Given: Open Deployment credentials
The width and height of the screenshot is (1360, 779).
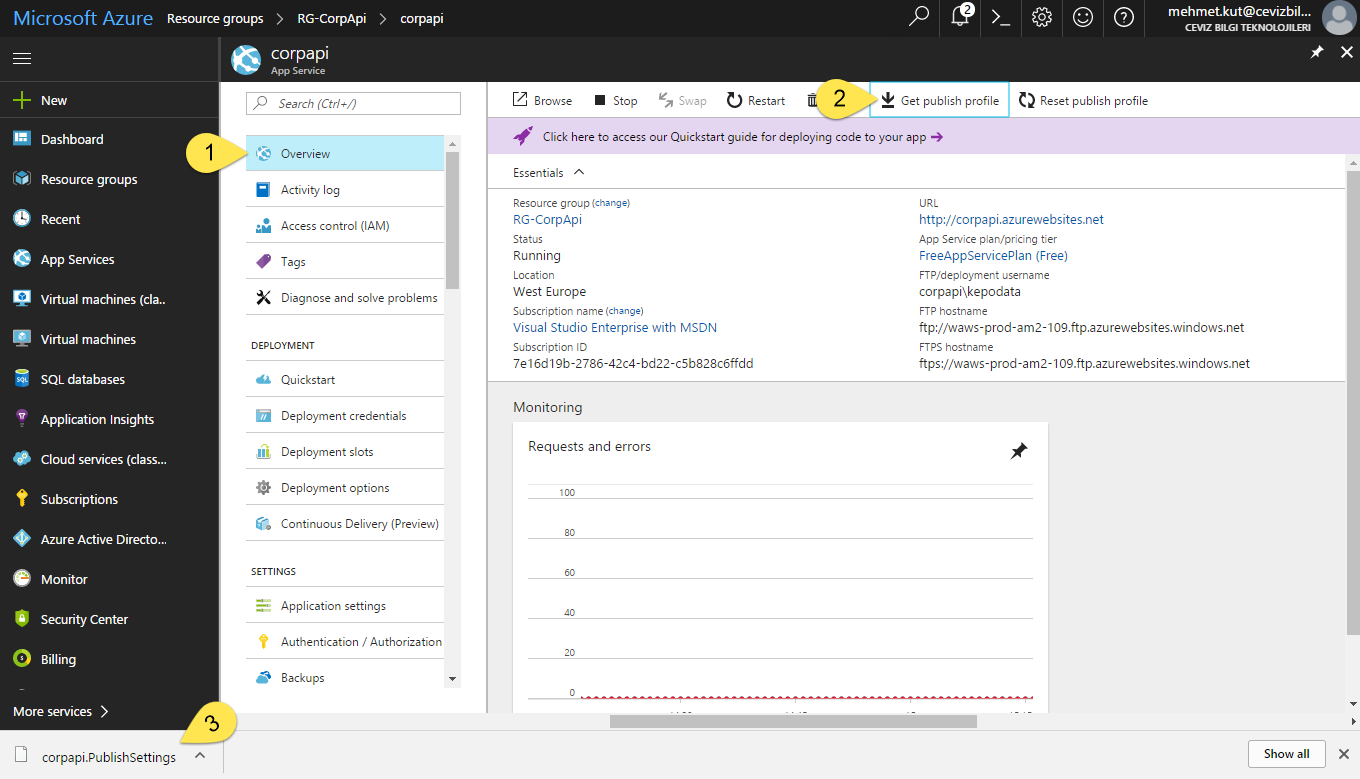Looking at the screenshot, I should point(345,416).
